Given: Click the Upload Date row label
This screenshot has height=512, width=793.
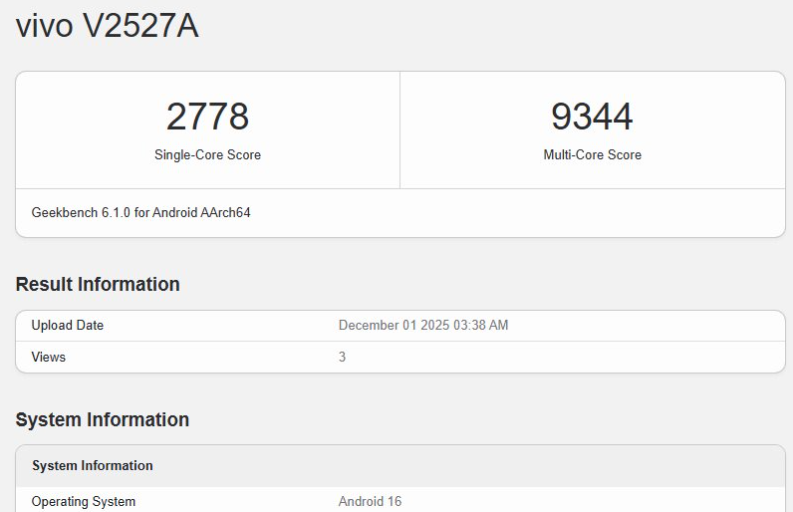Looking at the screenshot, I should (x=67, y=325).
